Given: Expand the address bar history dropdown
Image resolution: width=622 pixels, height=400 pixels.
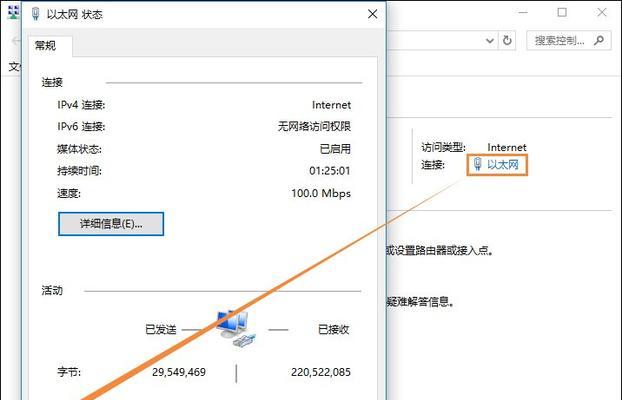Looking at the screenshot, I should pos(490,40).
